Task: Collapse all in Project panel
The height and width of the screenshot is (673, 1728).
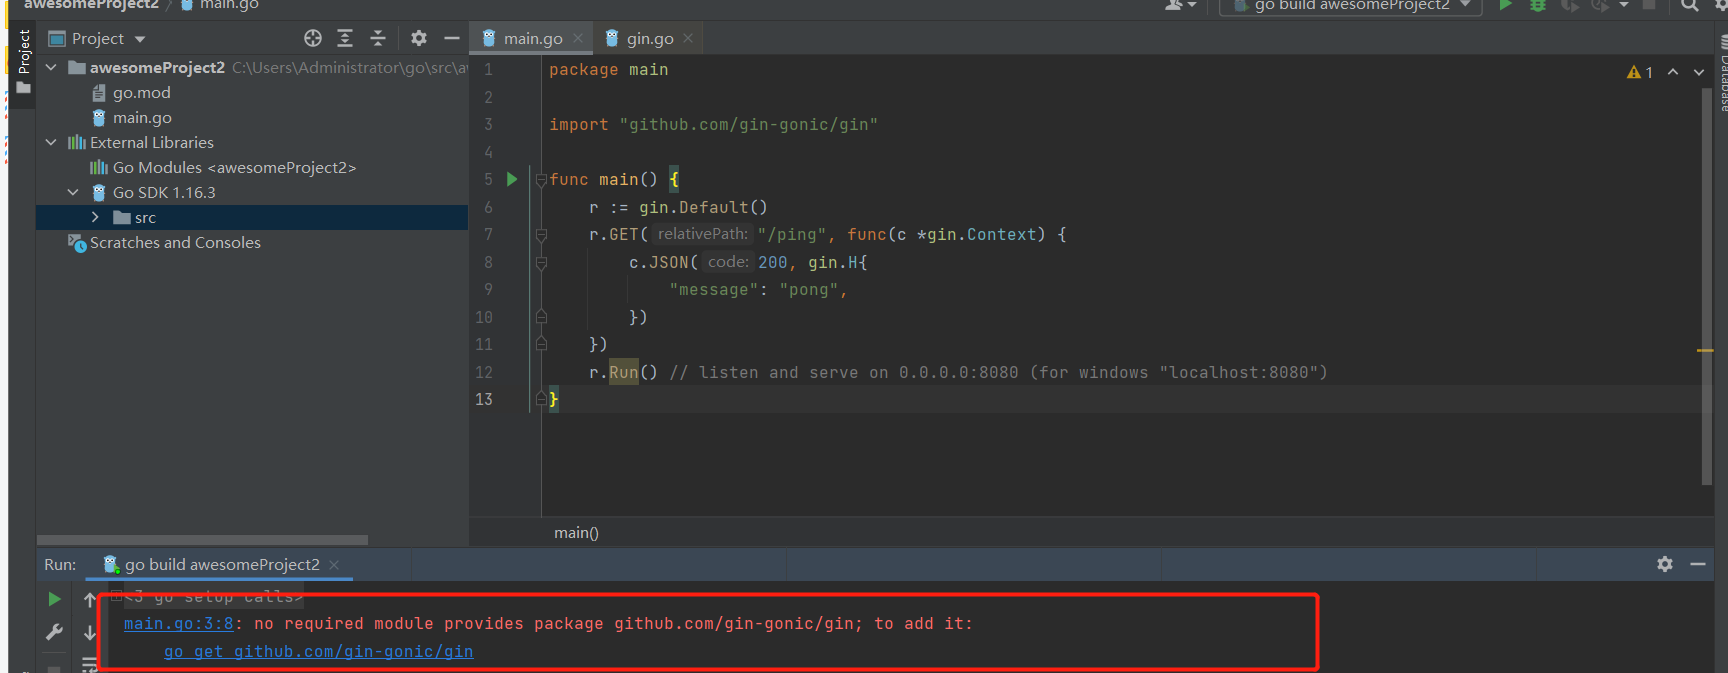Action: (x=378, y=38)
